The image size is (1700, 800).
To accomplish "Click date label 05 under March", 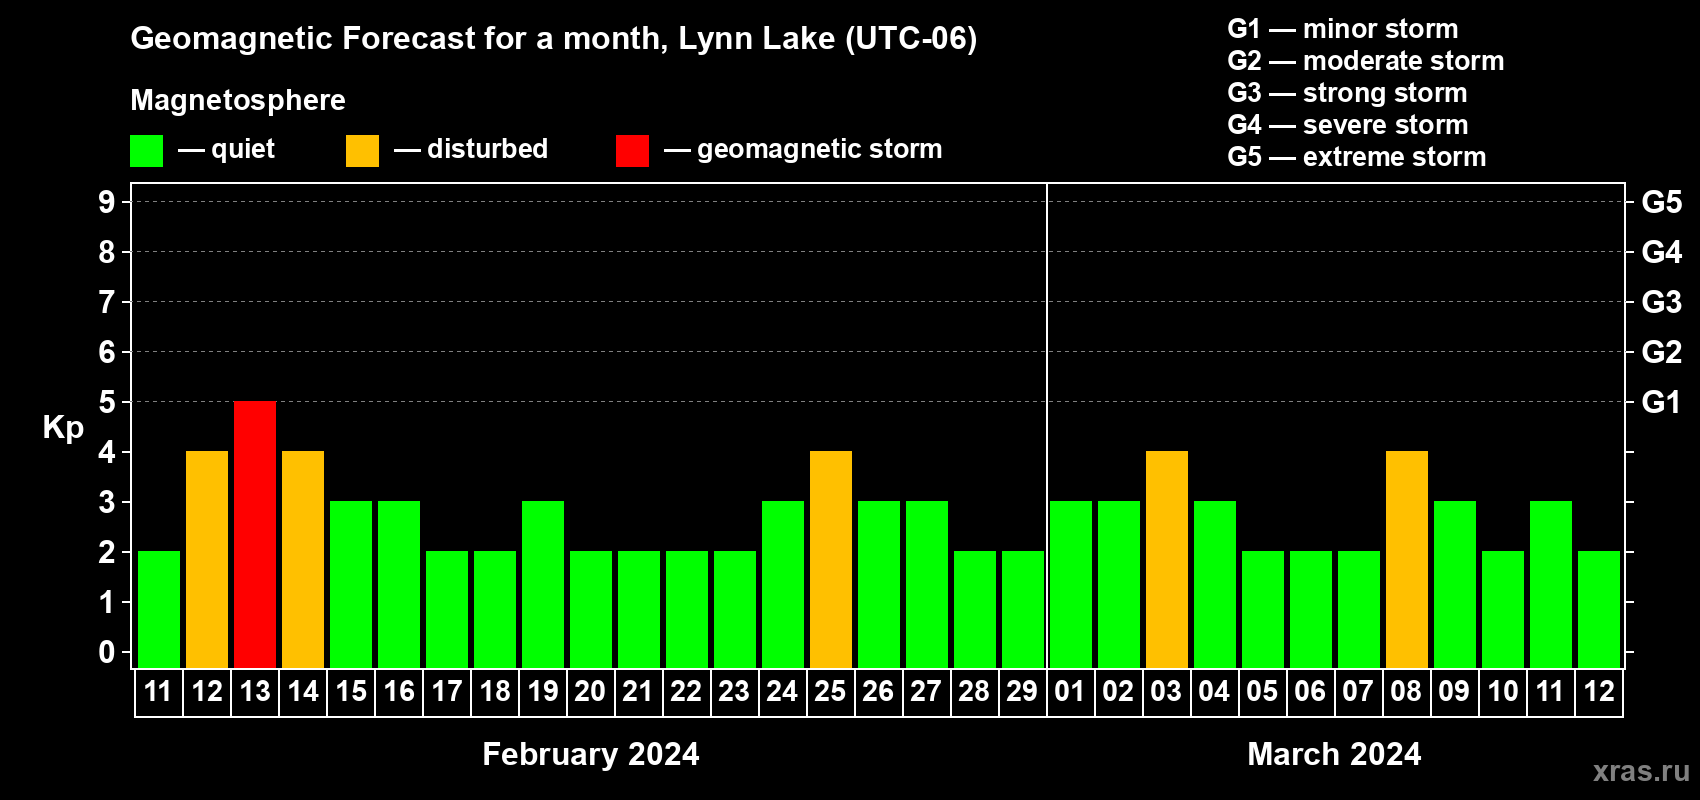I will tap(1262, 691).
